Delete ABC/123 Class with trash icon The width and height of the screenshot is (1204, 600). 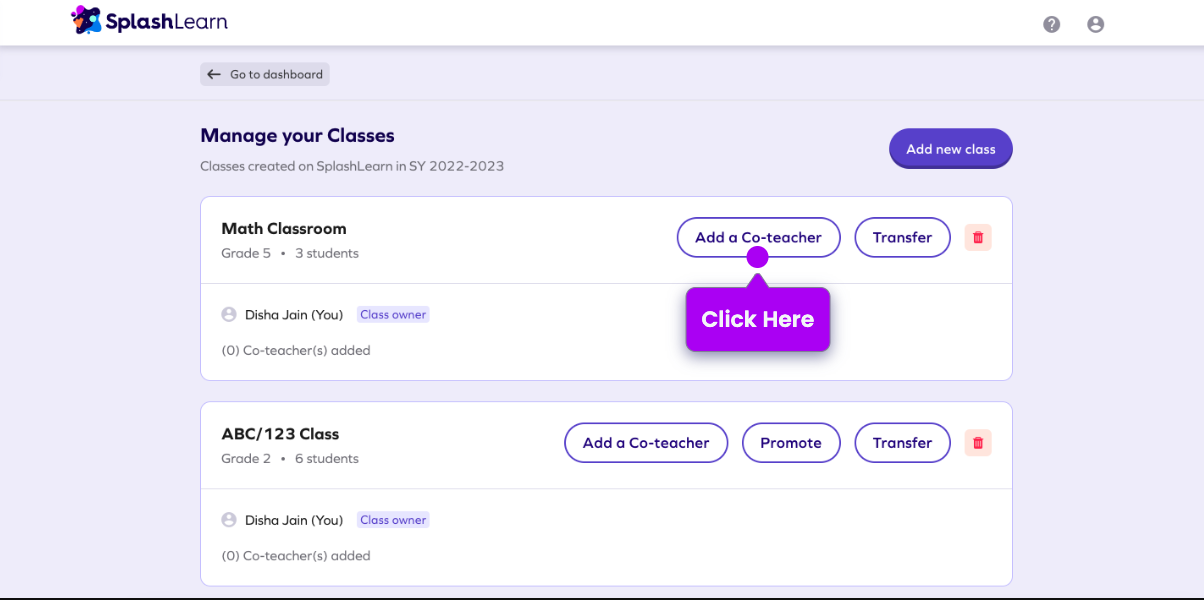(978, 443)
